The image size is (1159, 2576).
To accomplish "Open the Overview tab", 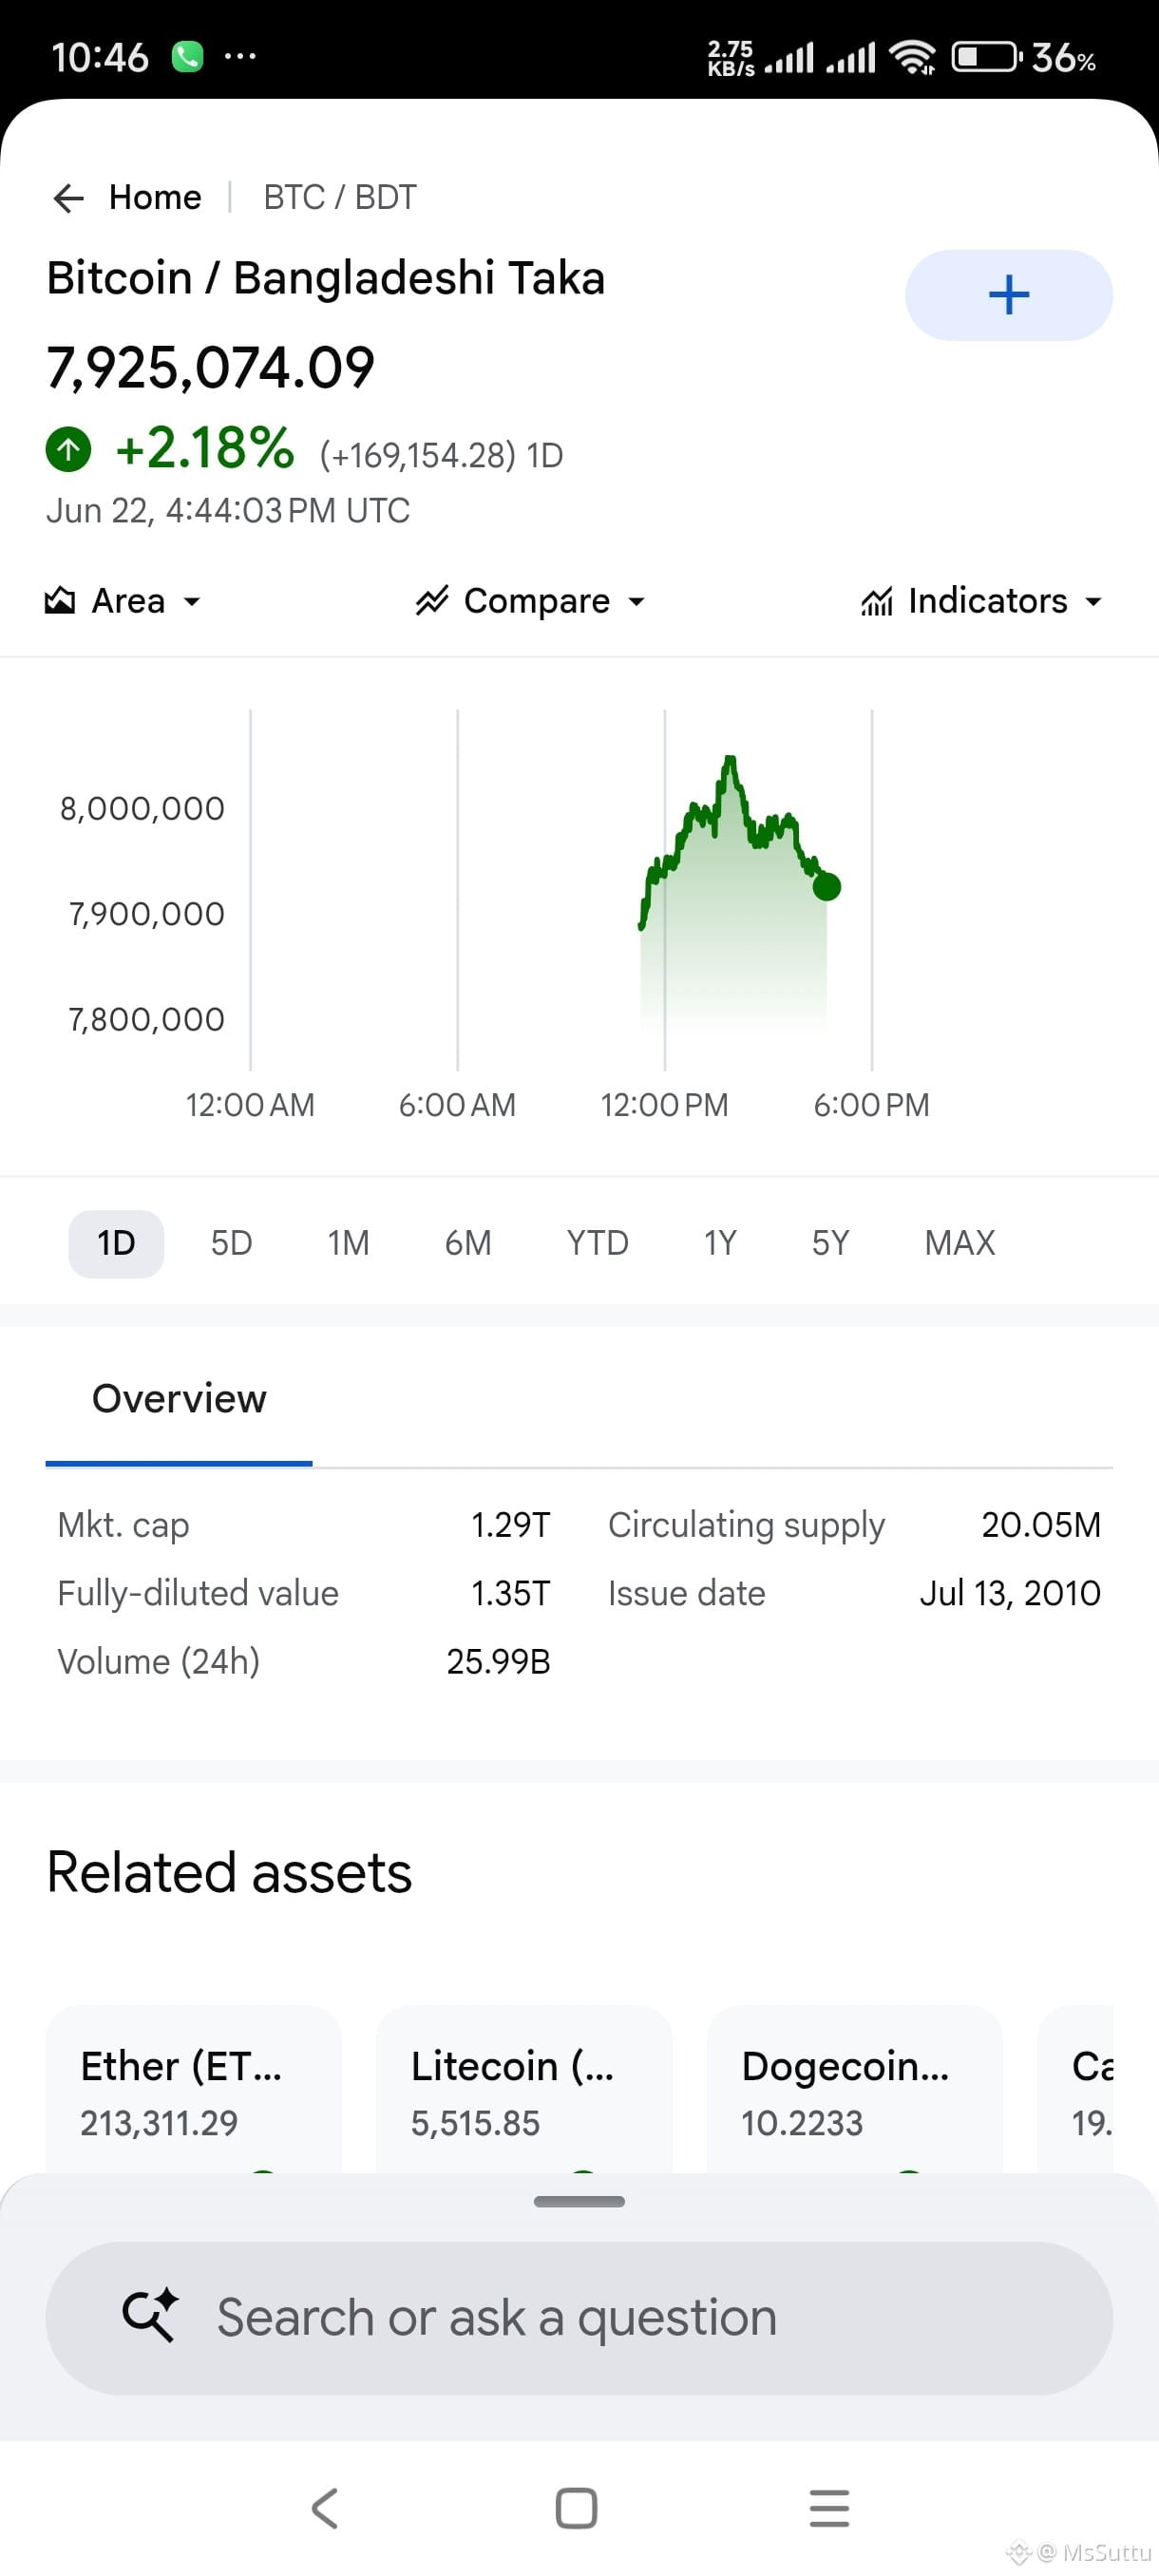I will coord(179,1399).
